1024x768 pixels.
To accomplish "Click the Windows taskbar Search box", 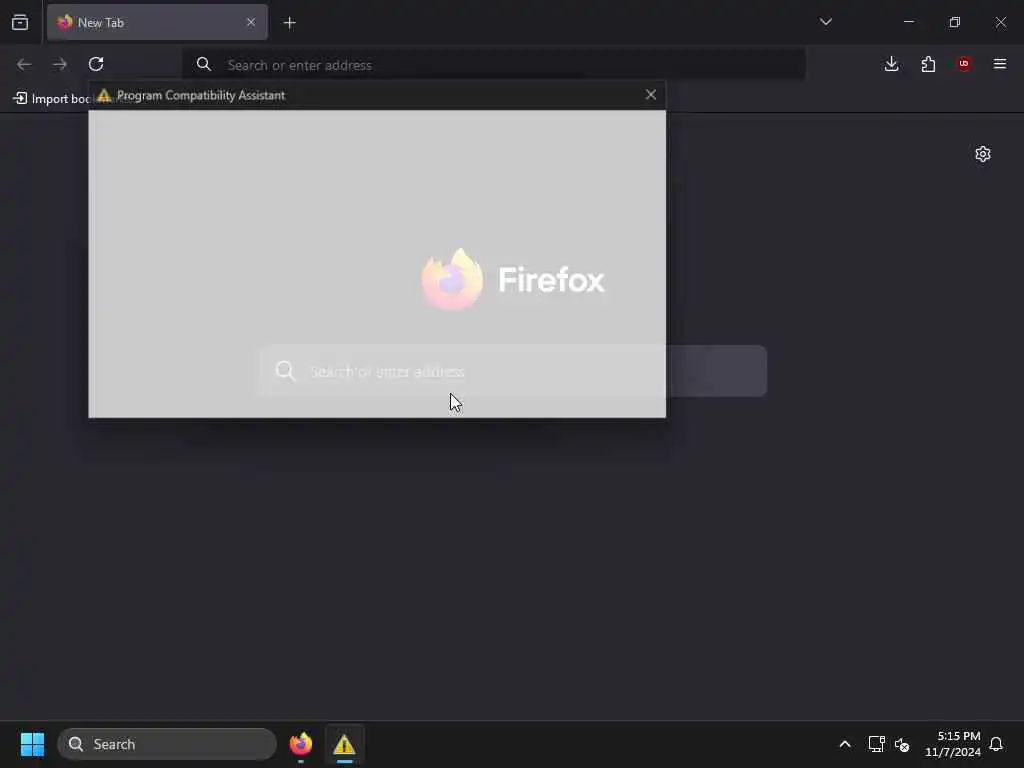I will tap(167, 744).
